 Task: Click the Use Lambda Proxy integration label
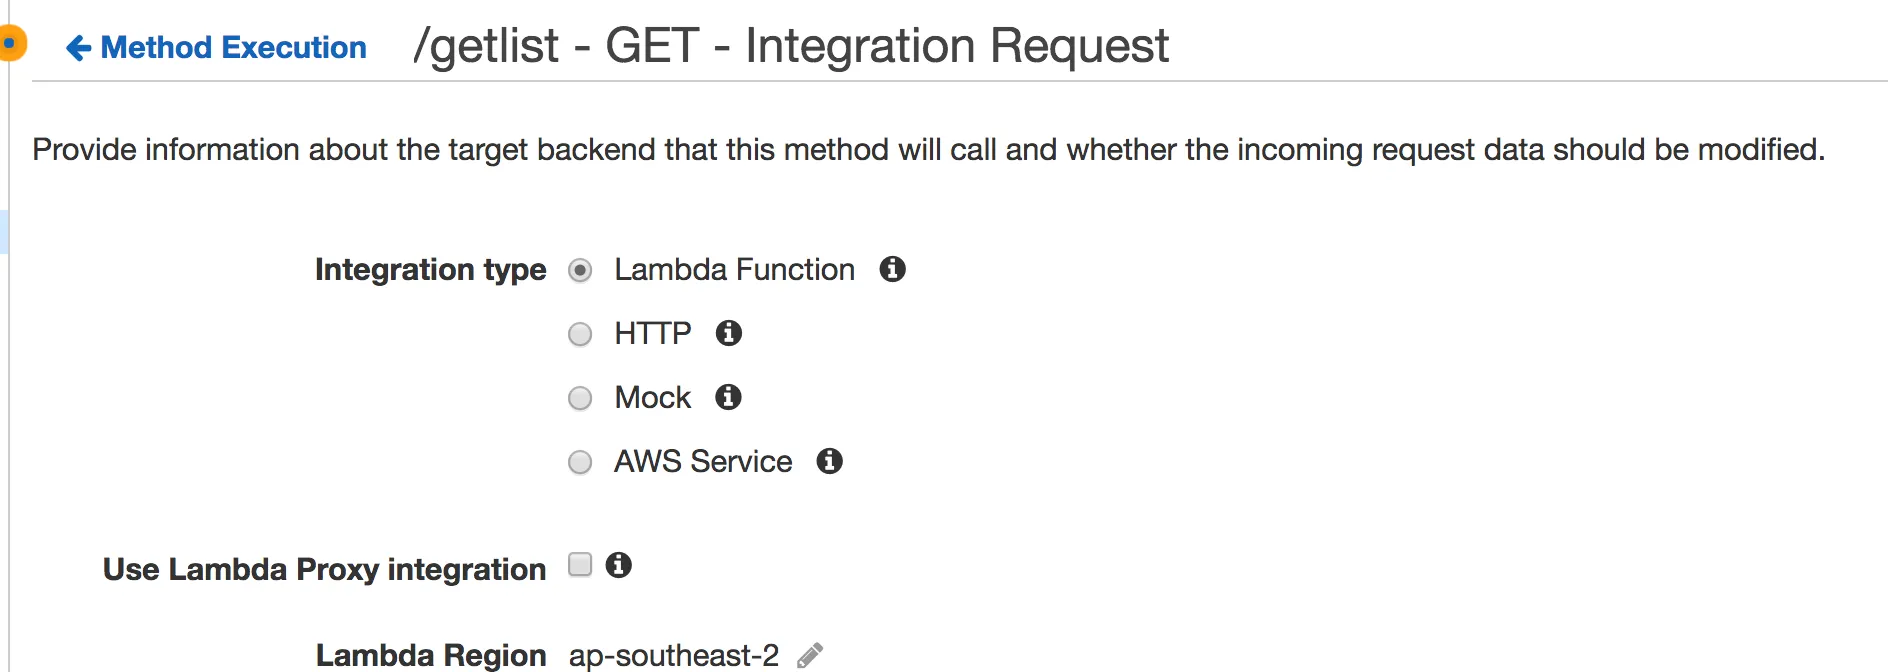coord(324,569)
